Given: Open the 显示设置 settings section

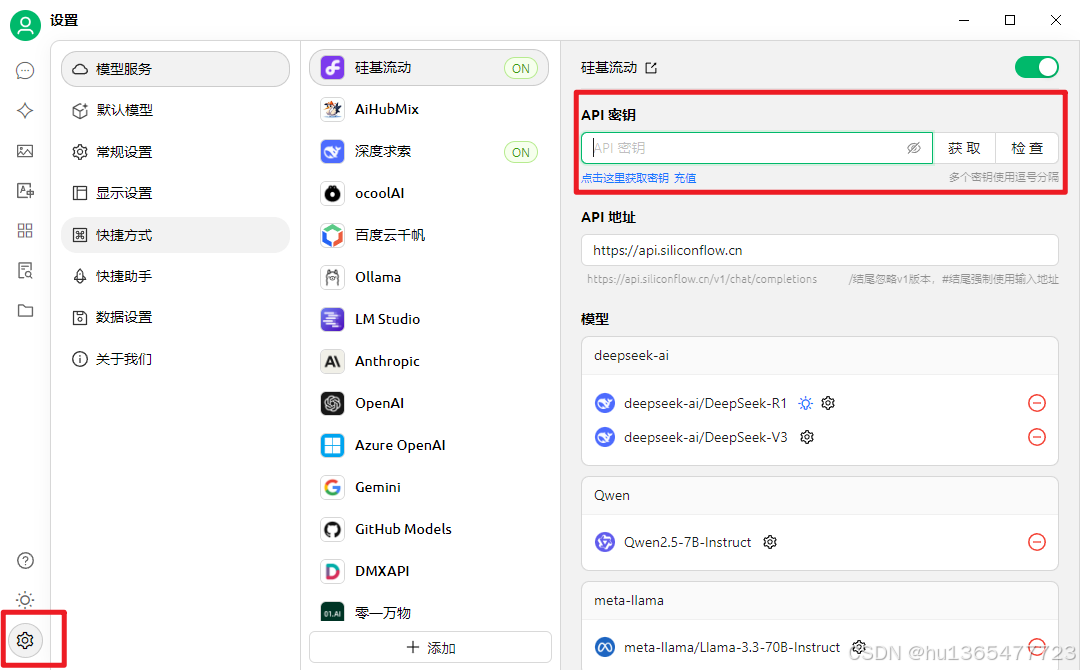Looking at the screenshot, I should click(x=176, y=193).
